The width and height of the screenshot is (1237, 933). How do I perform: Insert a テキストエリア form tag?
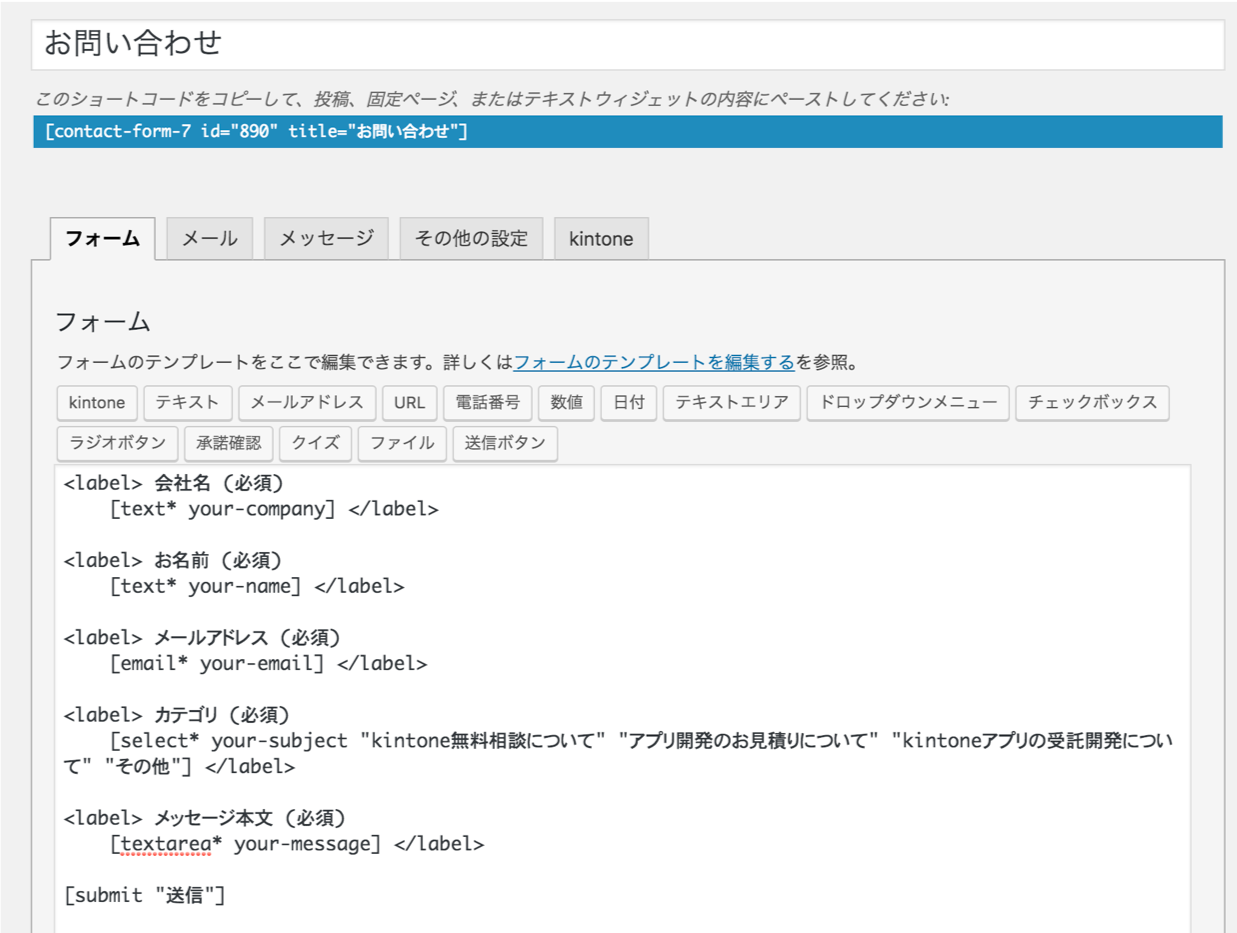731,403
